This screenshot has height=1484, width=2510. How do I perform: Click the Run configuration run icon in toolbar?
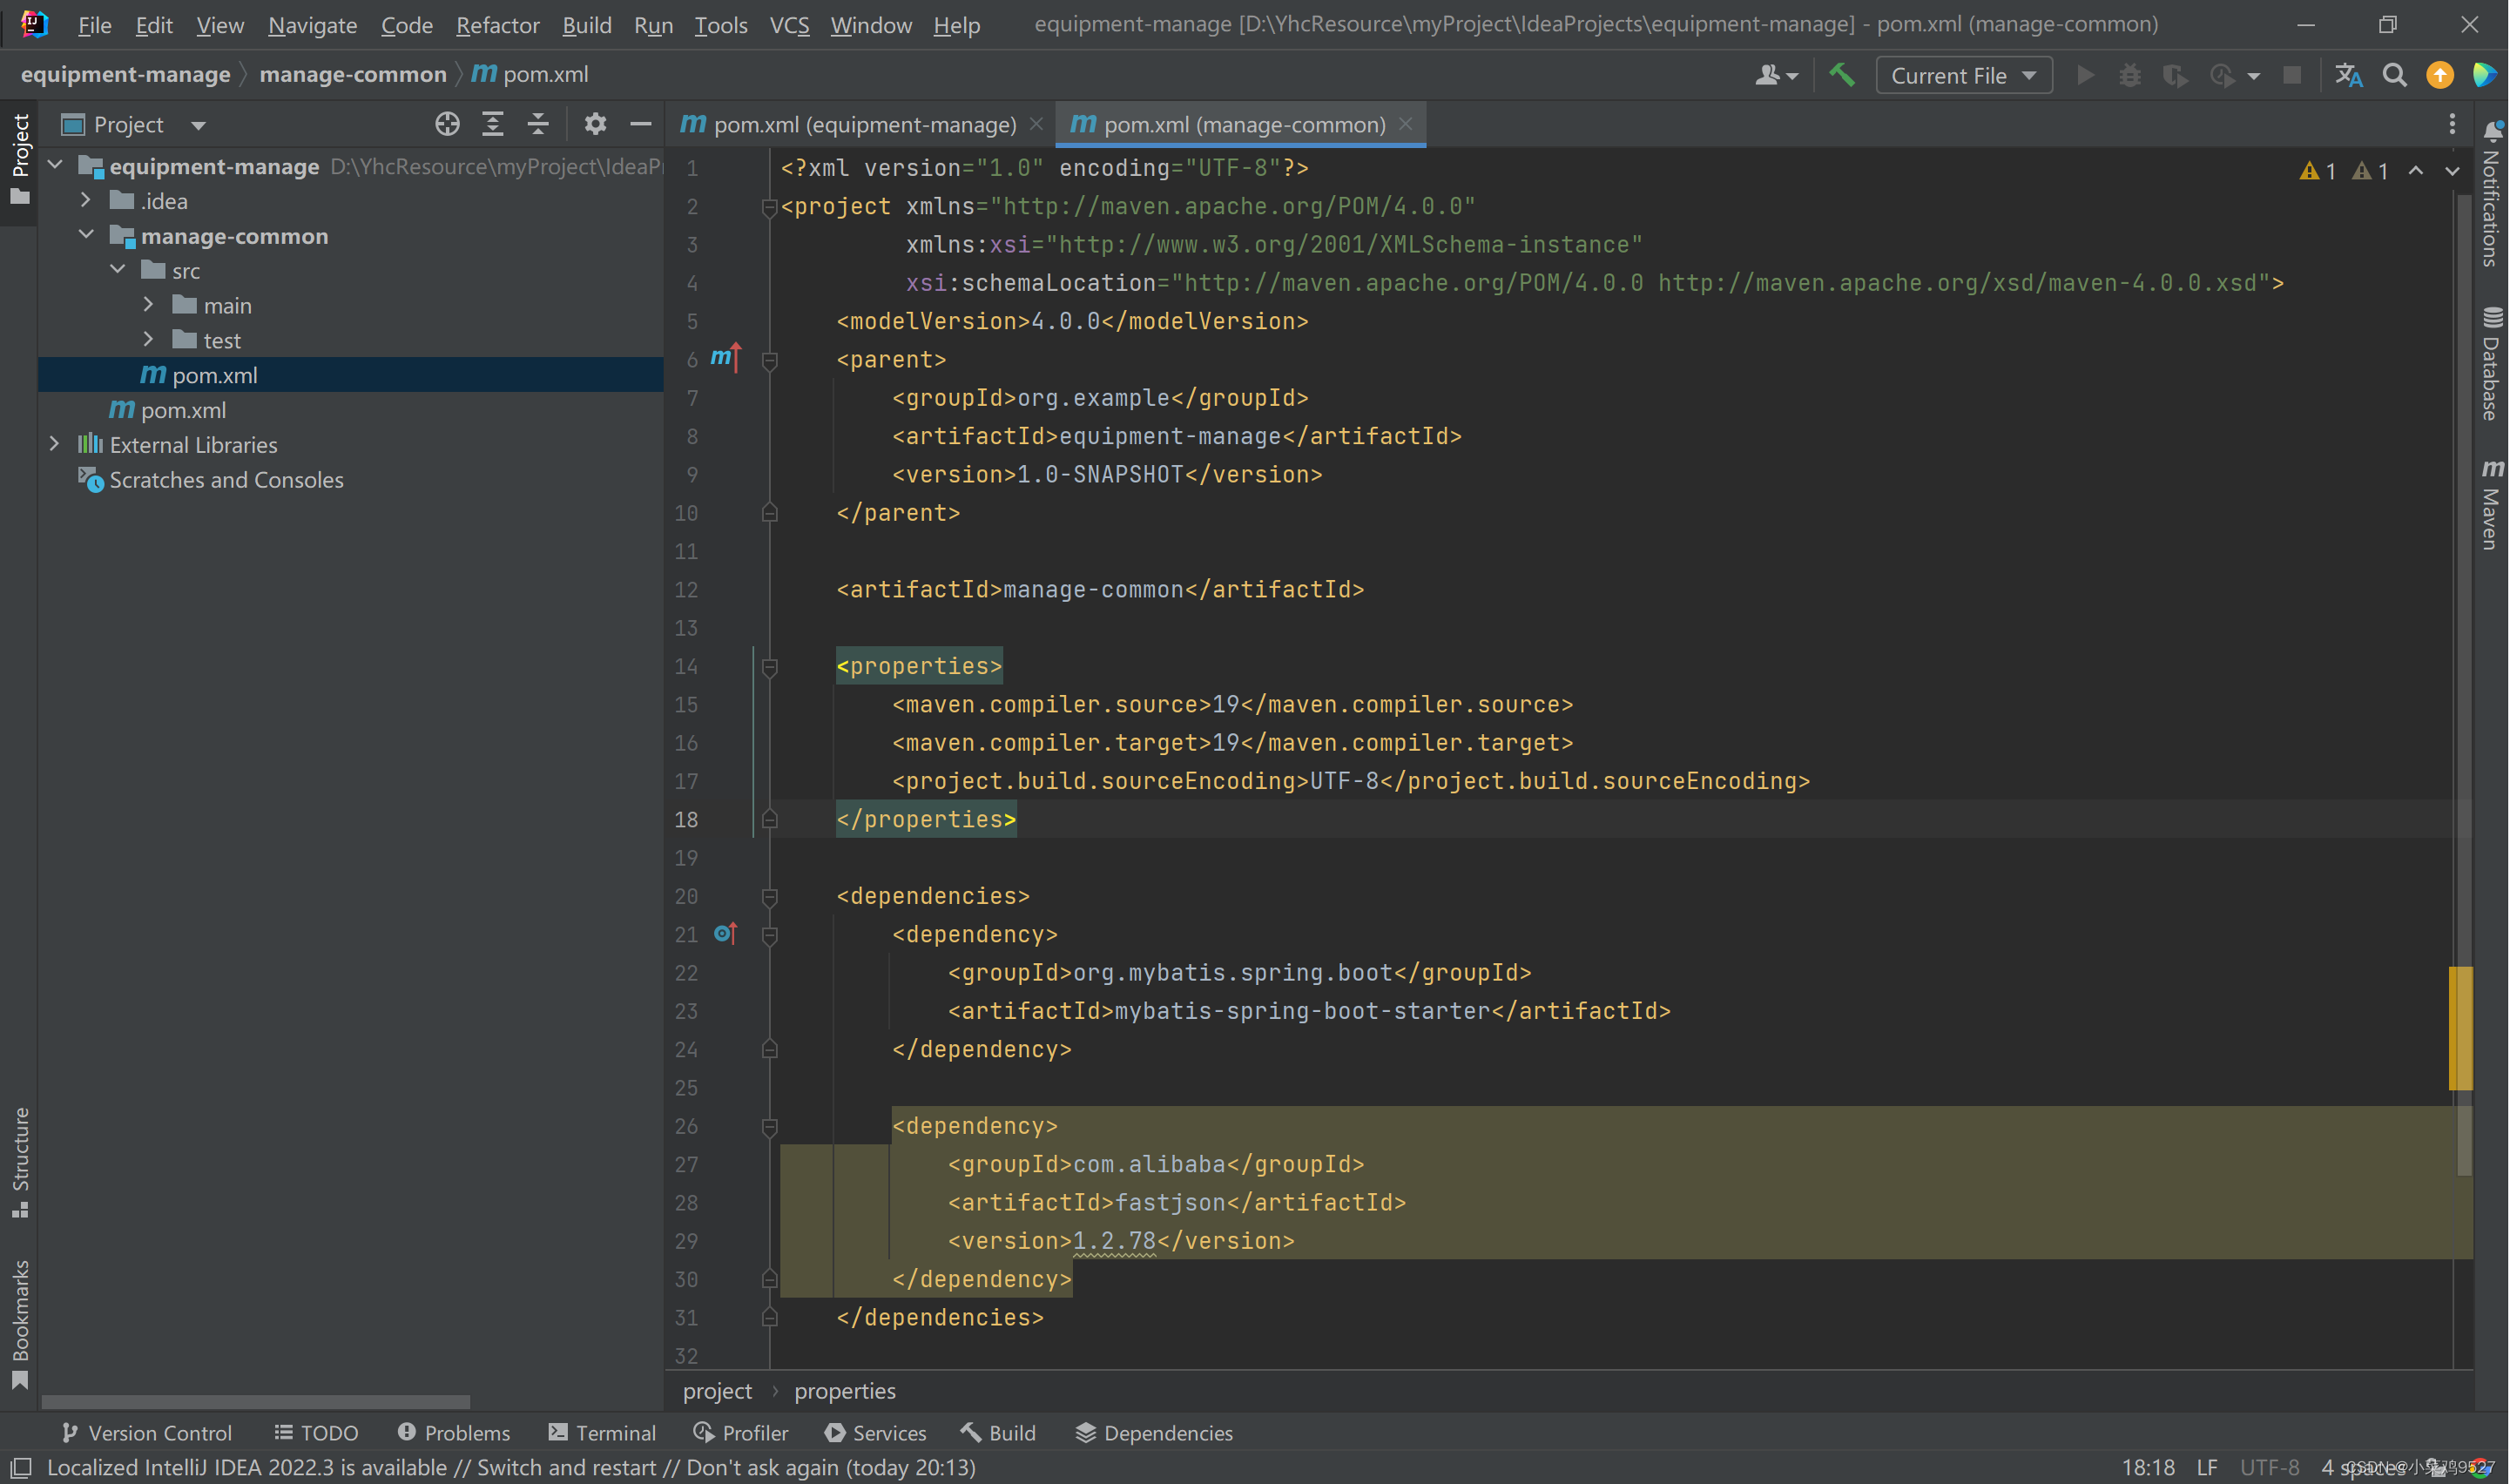(2084, 74)
